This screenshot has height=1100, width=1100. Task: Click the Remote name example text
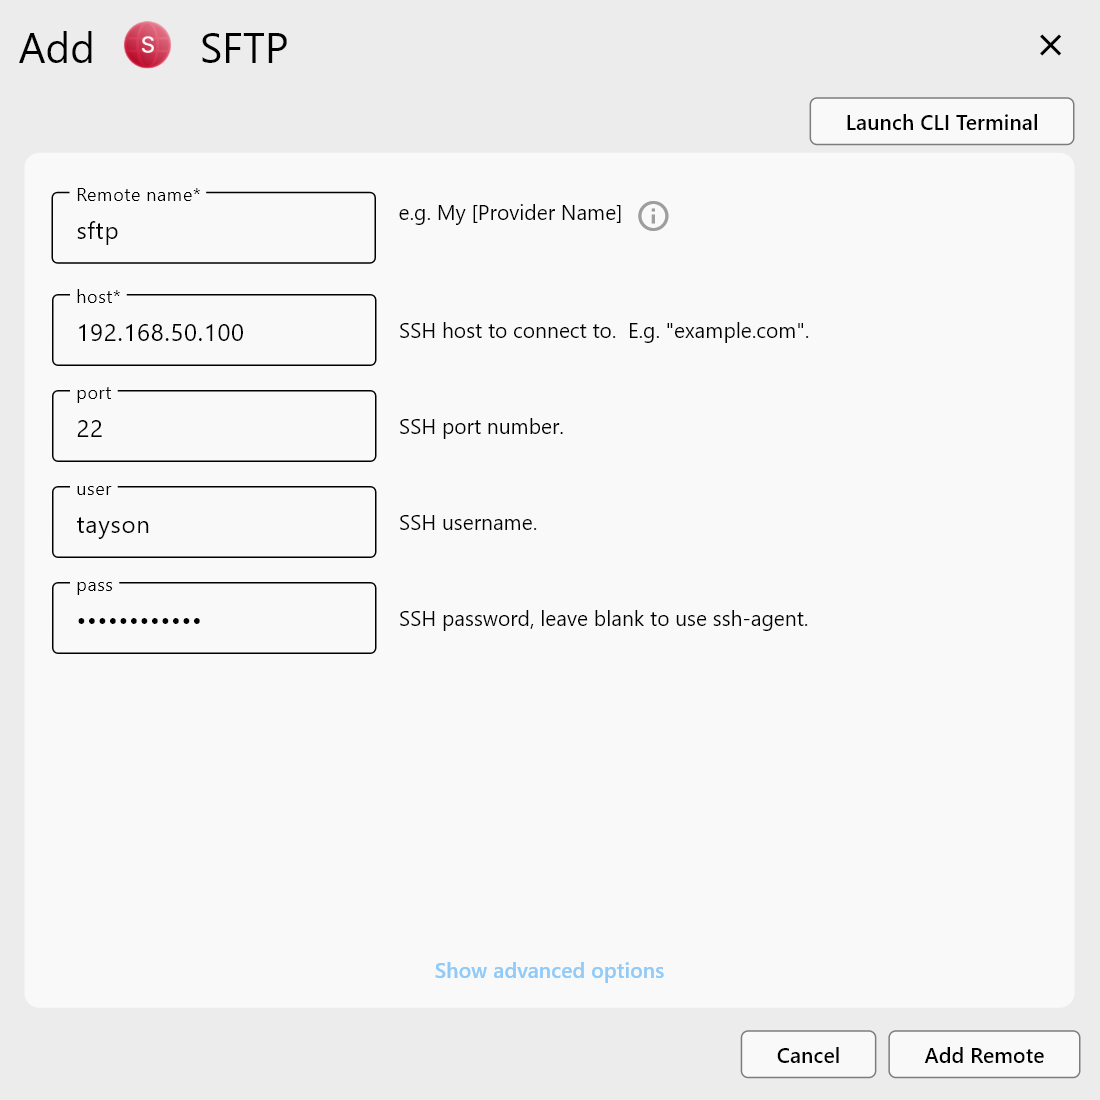(510, 213)
